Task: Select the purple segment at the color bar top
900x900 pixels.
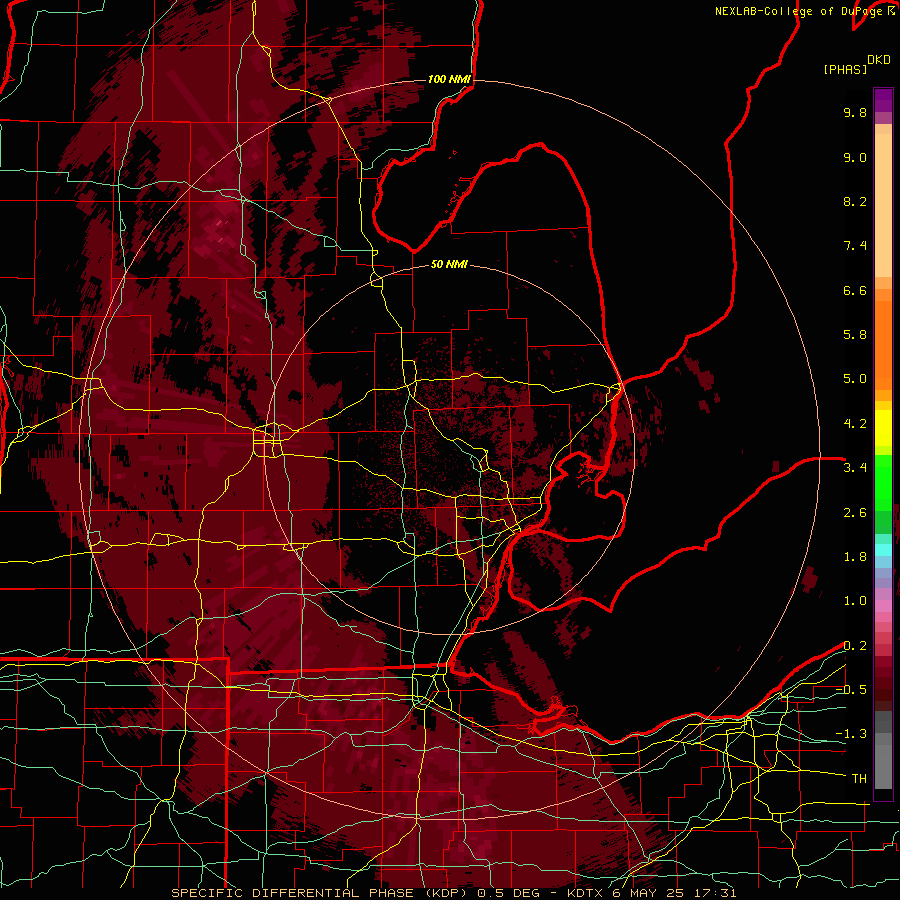Action: pos(883,100)
